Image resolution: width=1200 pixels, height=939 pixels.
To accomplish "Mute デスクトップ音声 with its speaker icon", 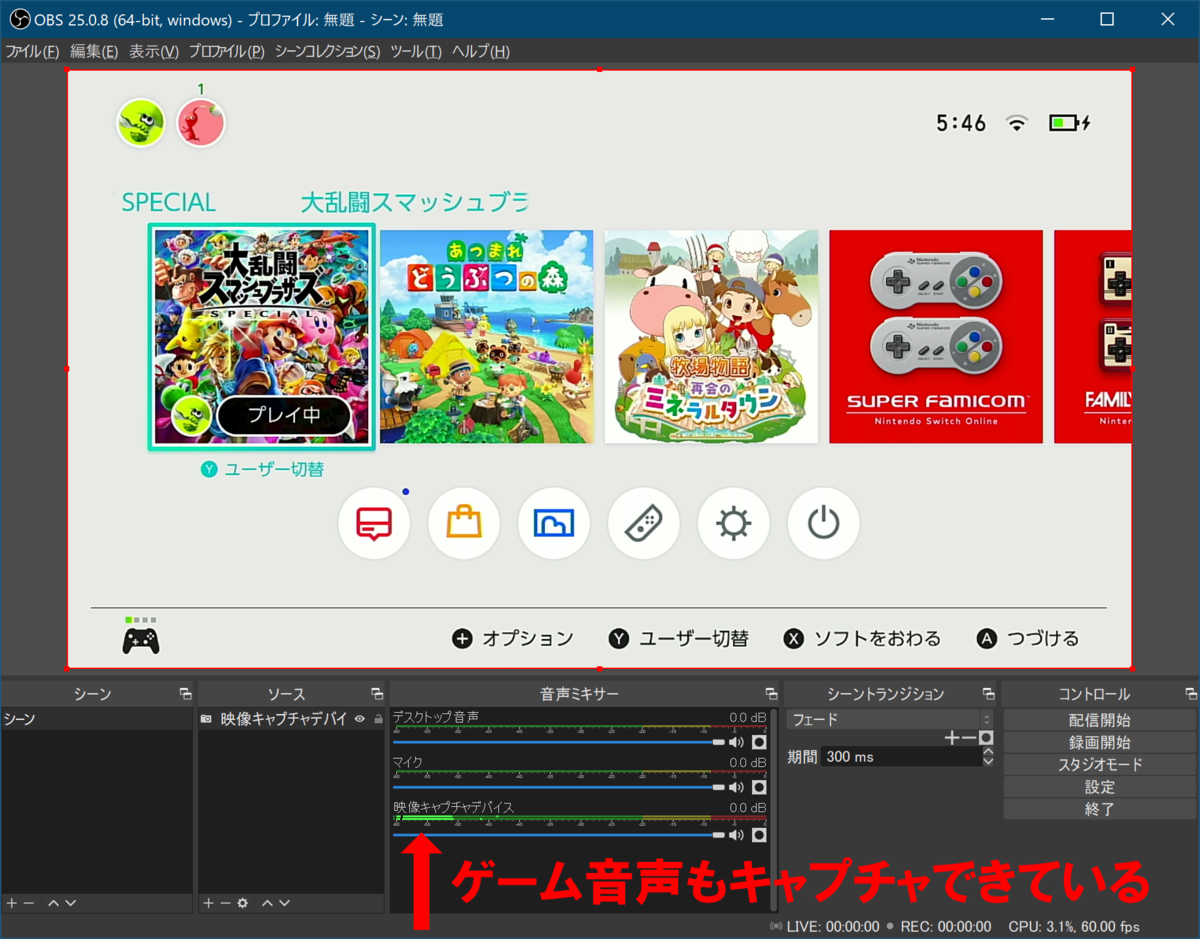I will pyautogui.click(x=737, y=742).
